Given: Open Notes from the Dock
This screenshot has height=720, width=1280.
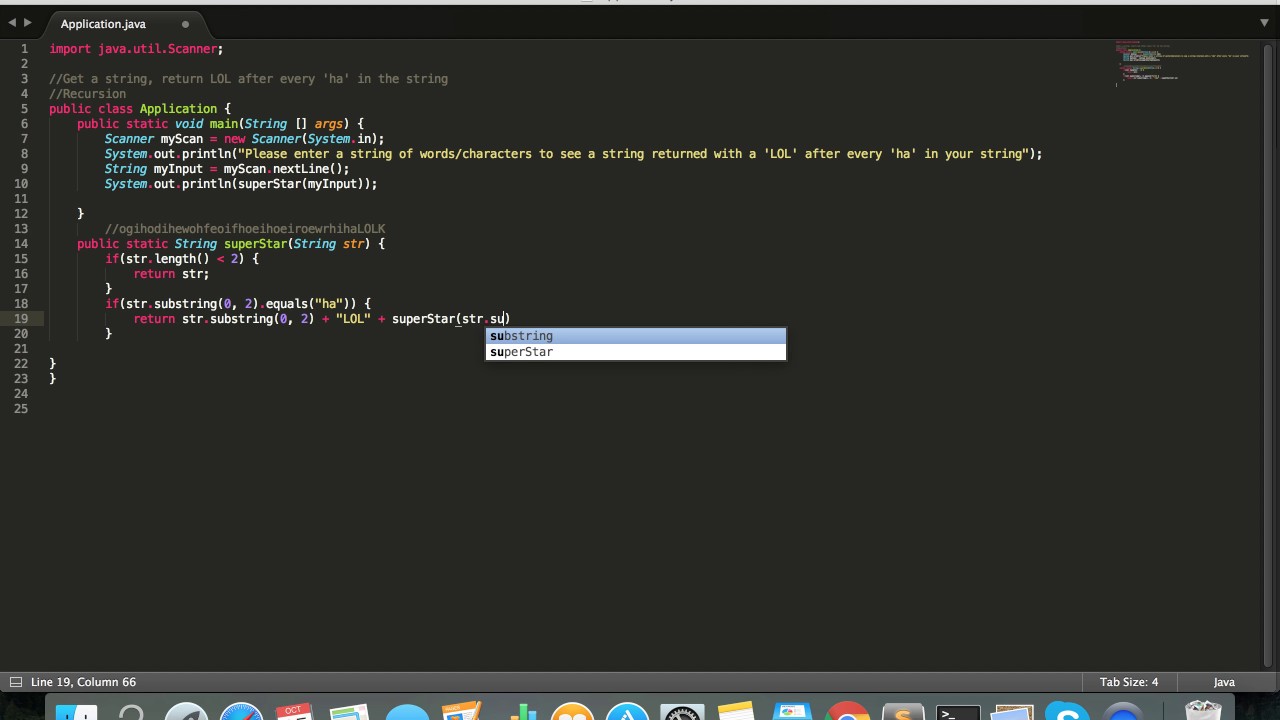Looking at the screenshot, I should point(736,712).
